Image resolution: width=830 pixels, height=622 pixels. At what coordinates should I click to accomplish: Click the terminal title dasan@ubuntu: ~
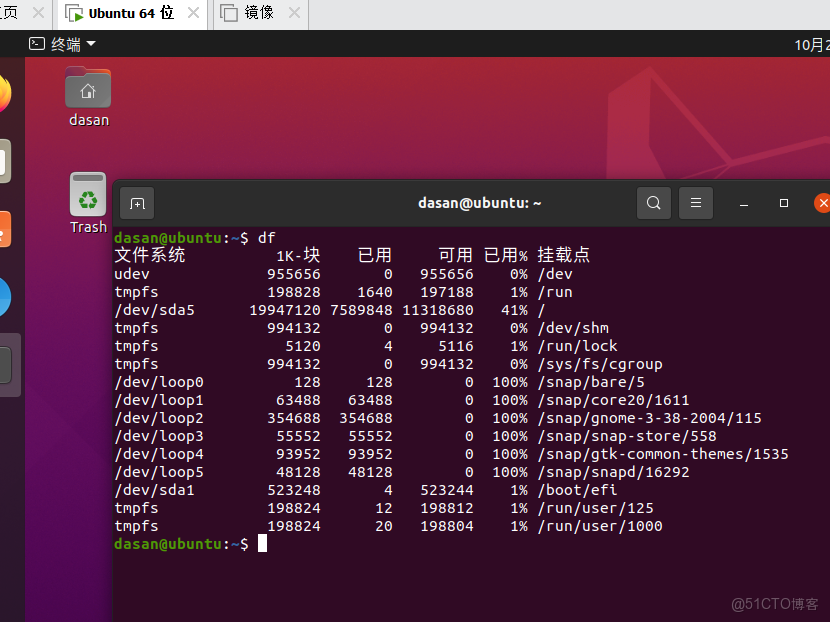point(480,203)
